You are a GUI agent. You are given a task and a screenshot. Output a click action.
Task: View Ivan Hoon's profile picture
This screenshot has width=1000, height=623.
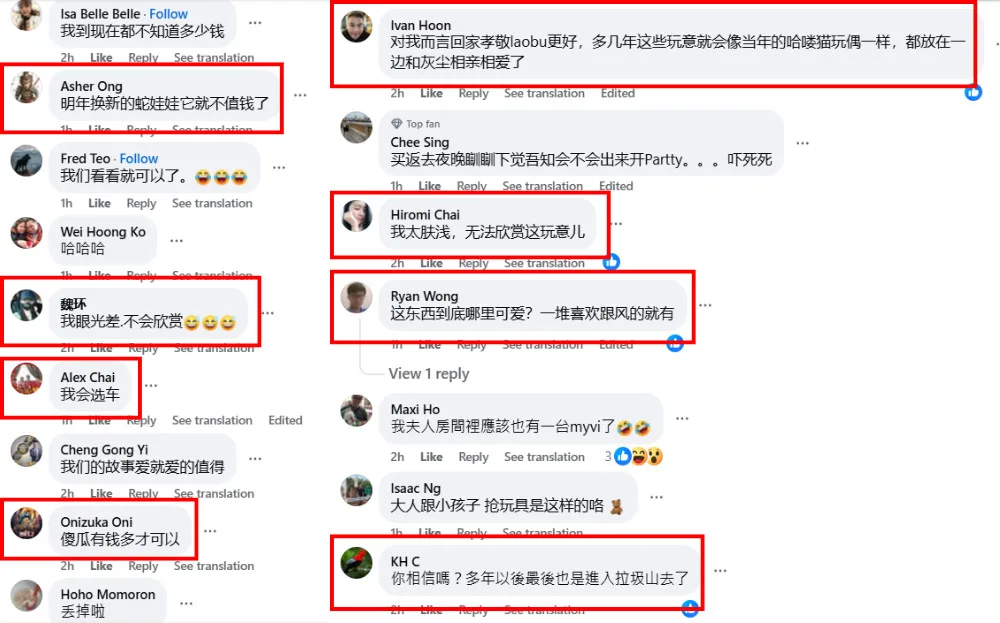pos(357,26)
